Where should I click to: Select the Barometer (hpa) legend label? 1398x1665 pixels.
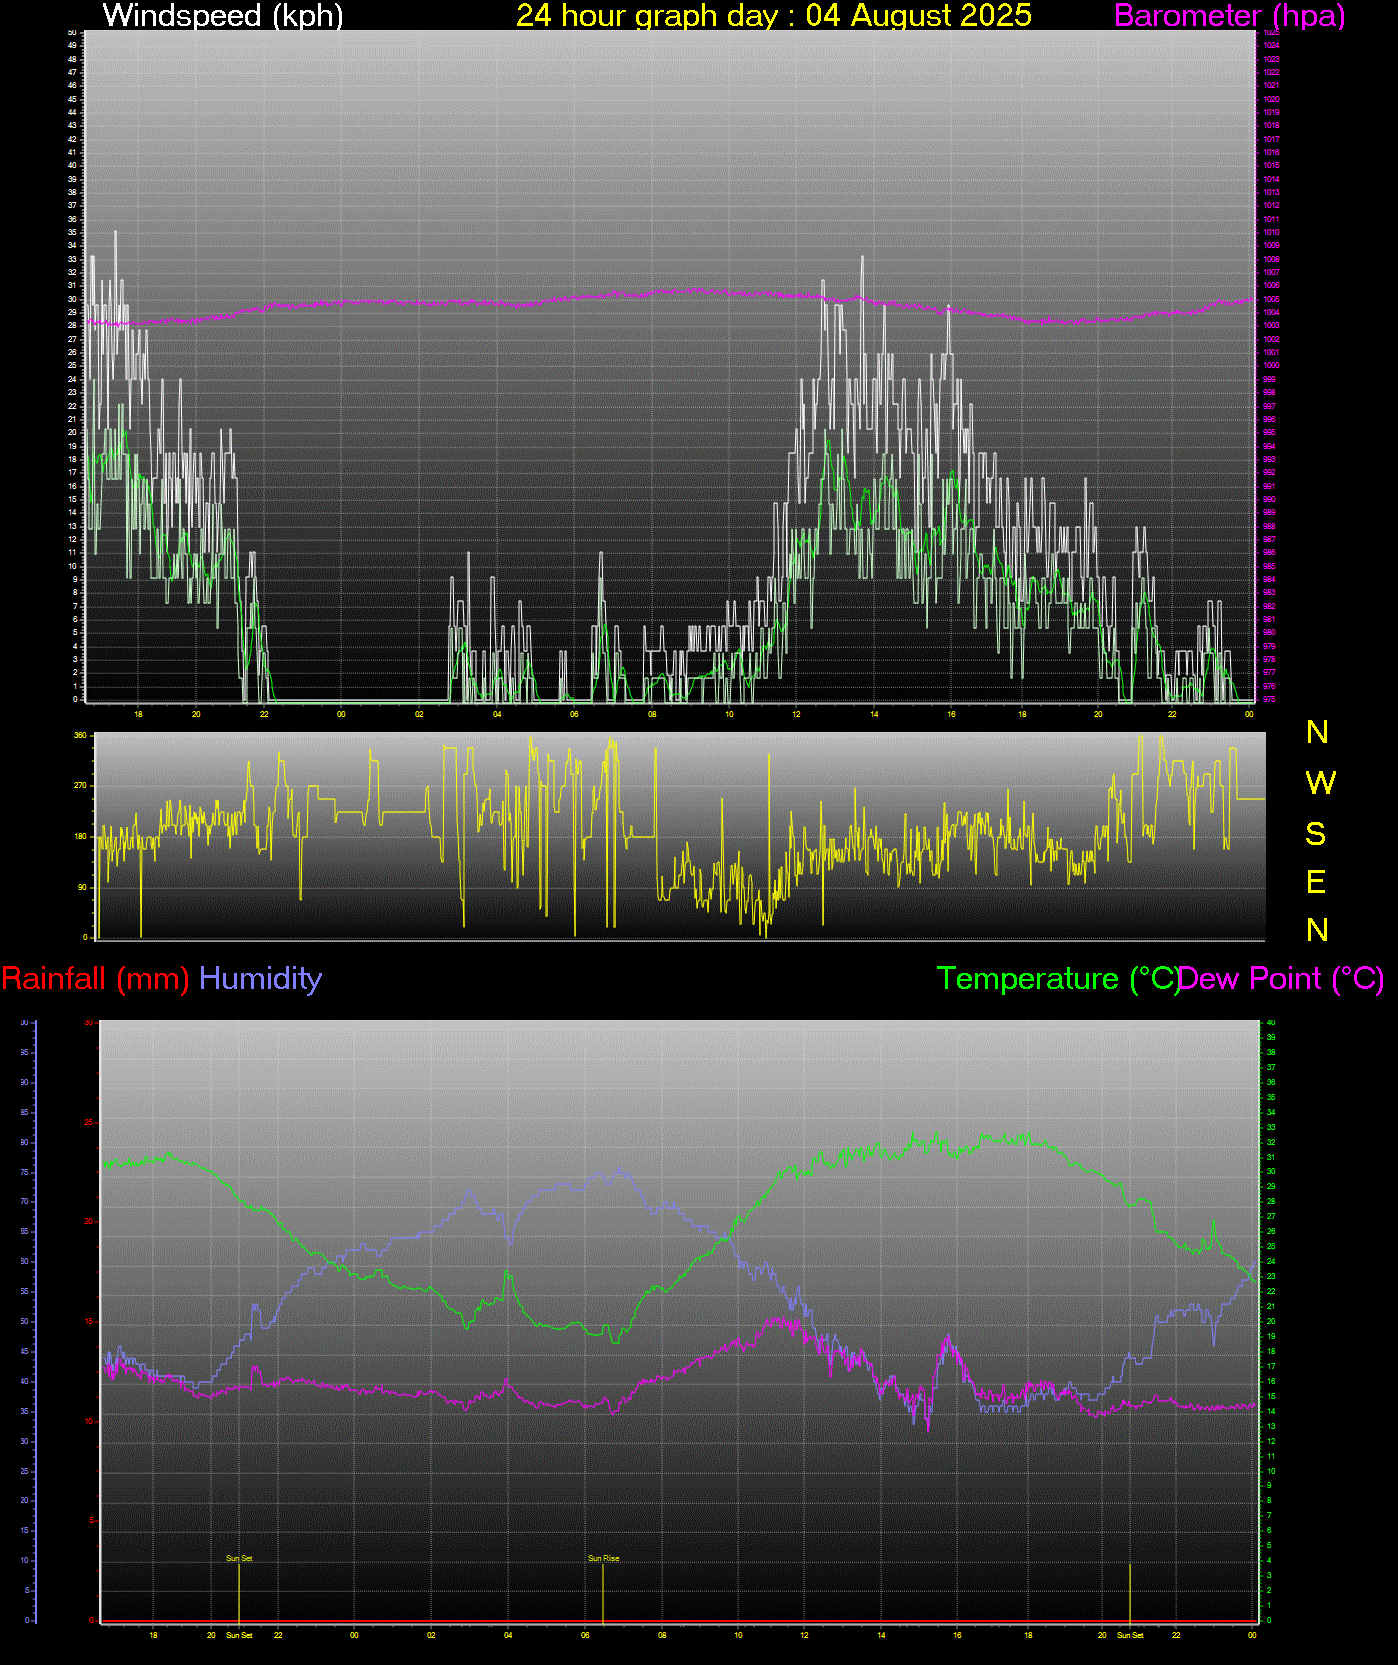1229,16
